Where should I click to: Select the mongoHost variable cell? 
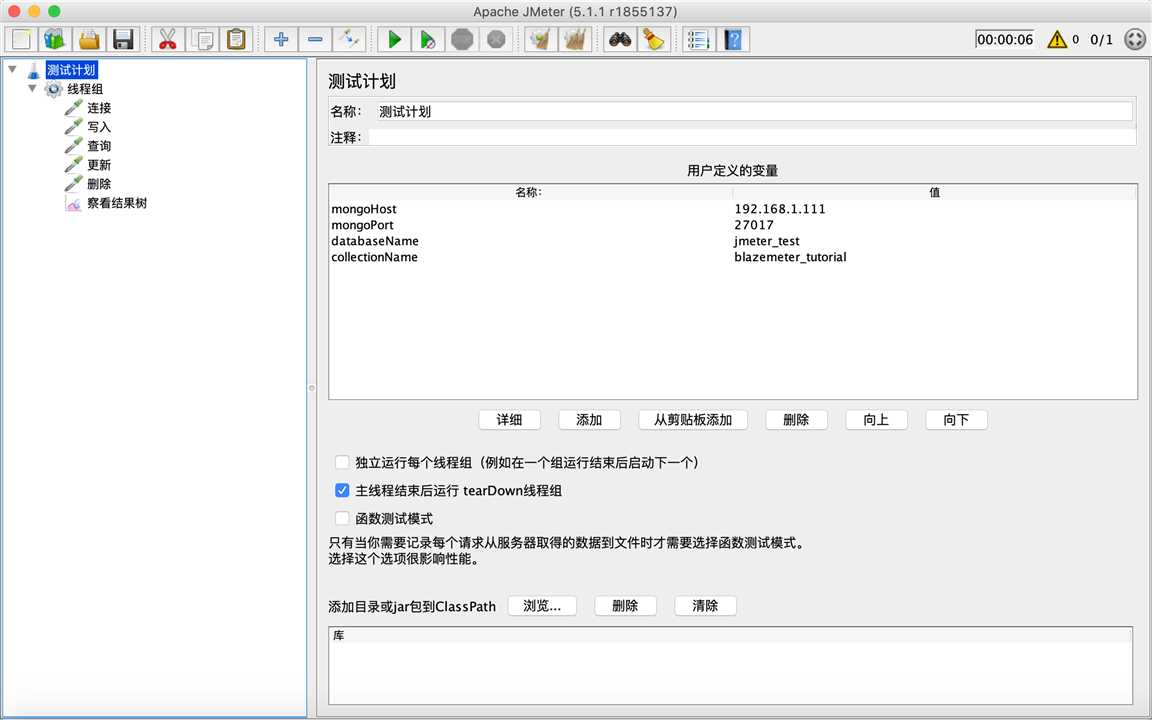point(530,209)
